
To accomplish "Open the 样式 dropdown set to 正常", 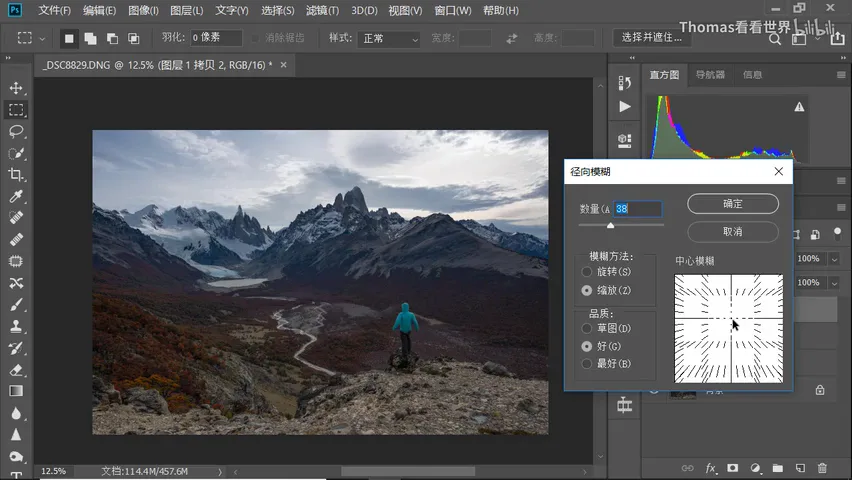I will [389, 39].
